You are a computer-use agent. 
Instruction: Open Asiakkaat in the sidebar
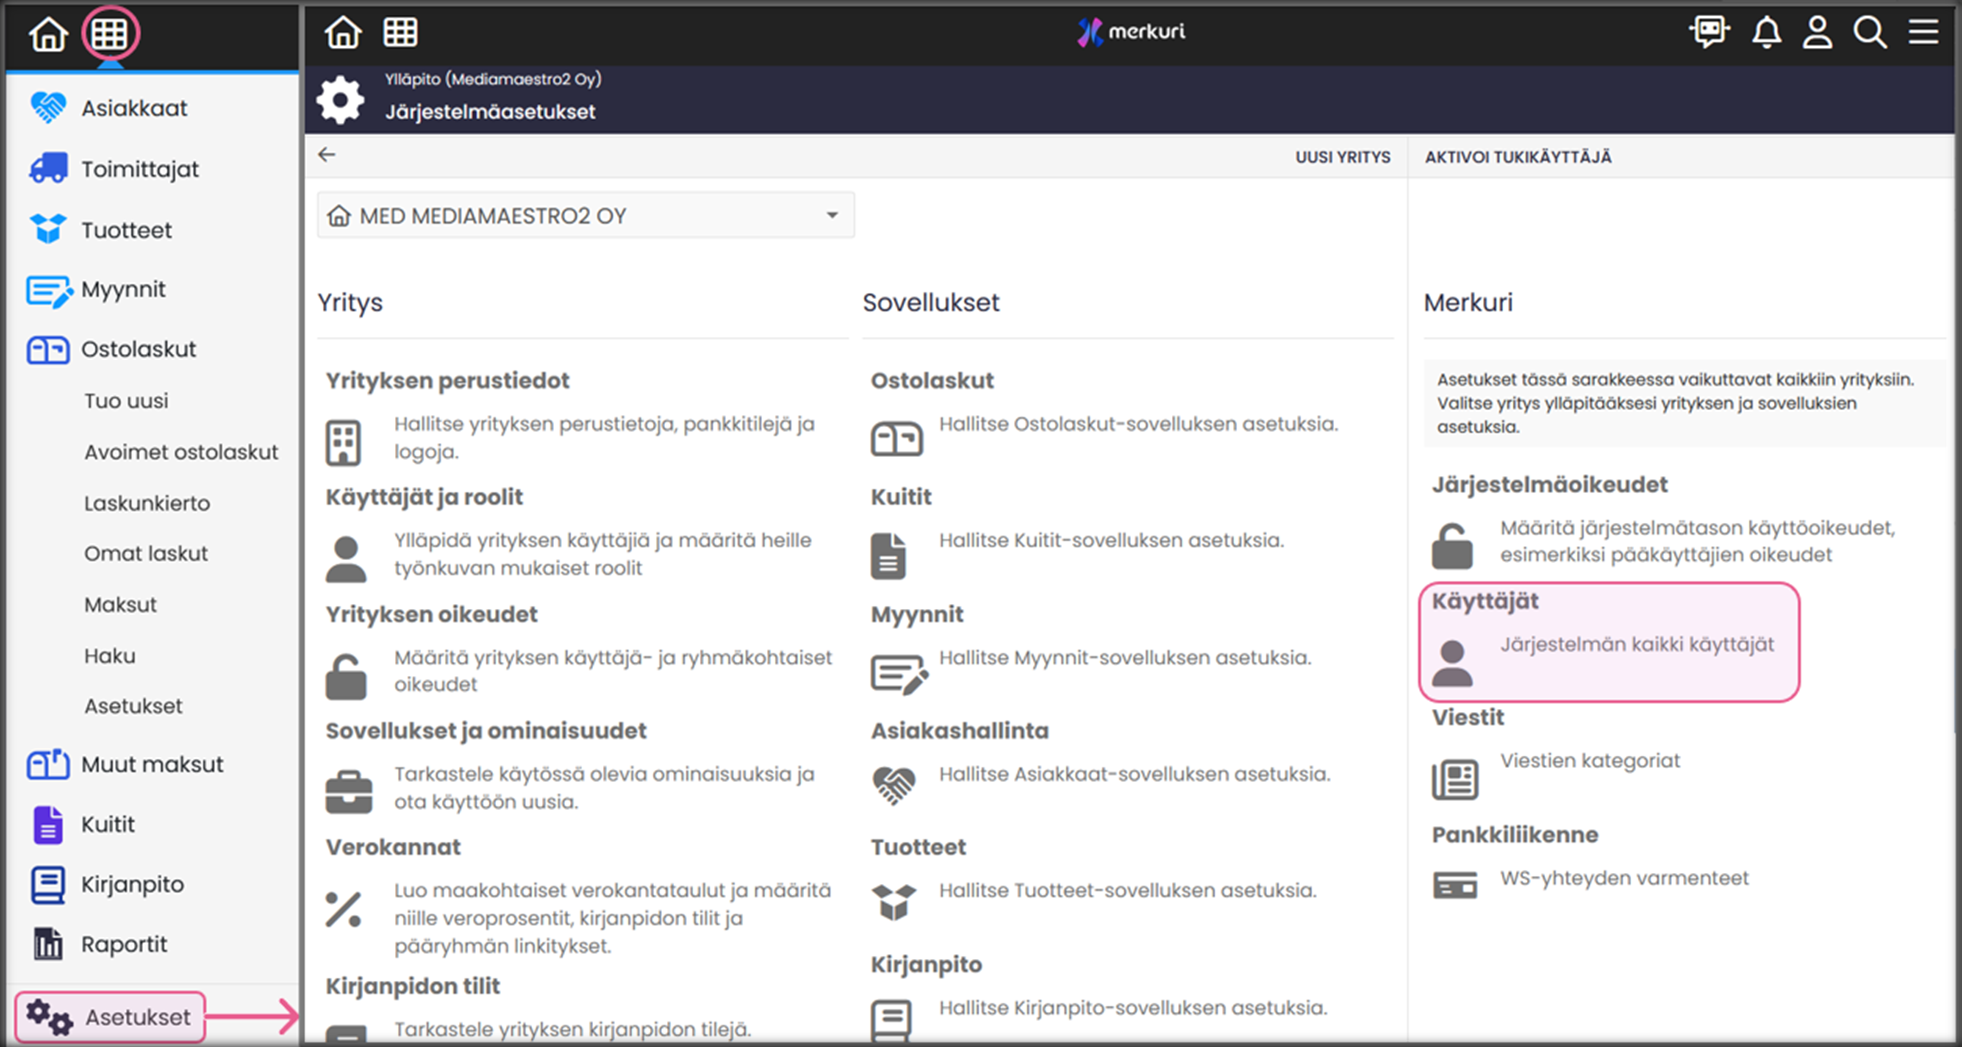pyautogui.click(x=134, y=108)
